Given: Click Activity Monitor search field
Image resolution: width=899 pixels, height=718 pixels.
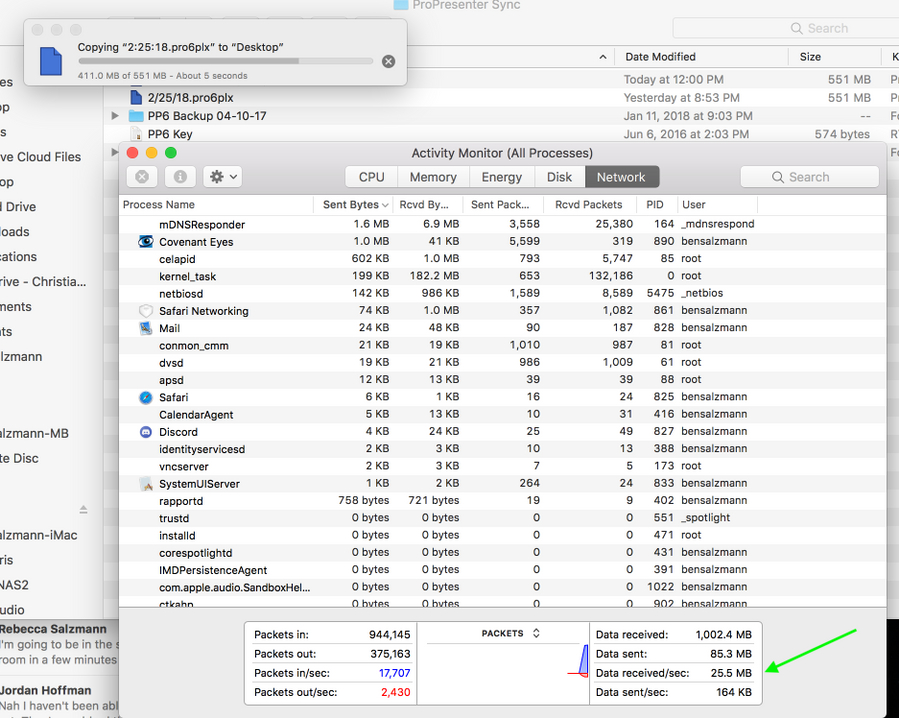Looking at the screenshot, I should (810, 177).
